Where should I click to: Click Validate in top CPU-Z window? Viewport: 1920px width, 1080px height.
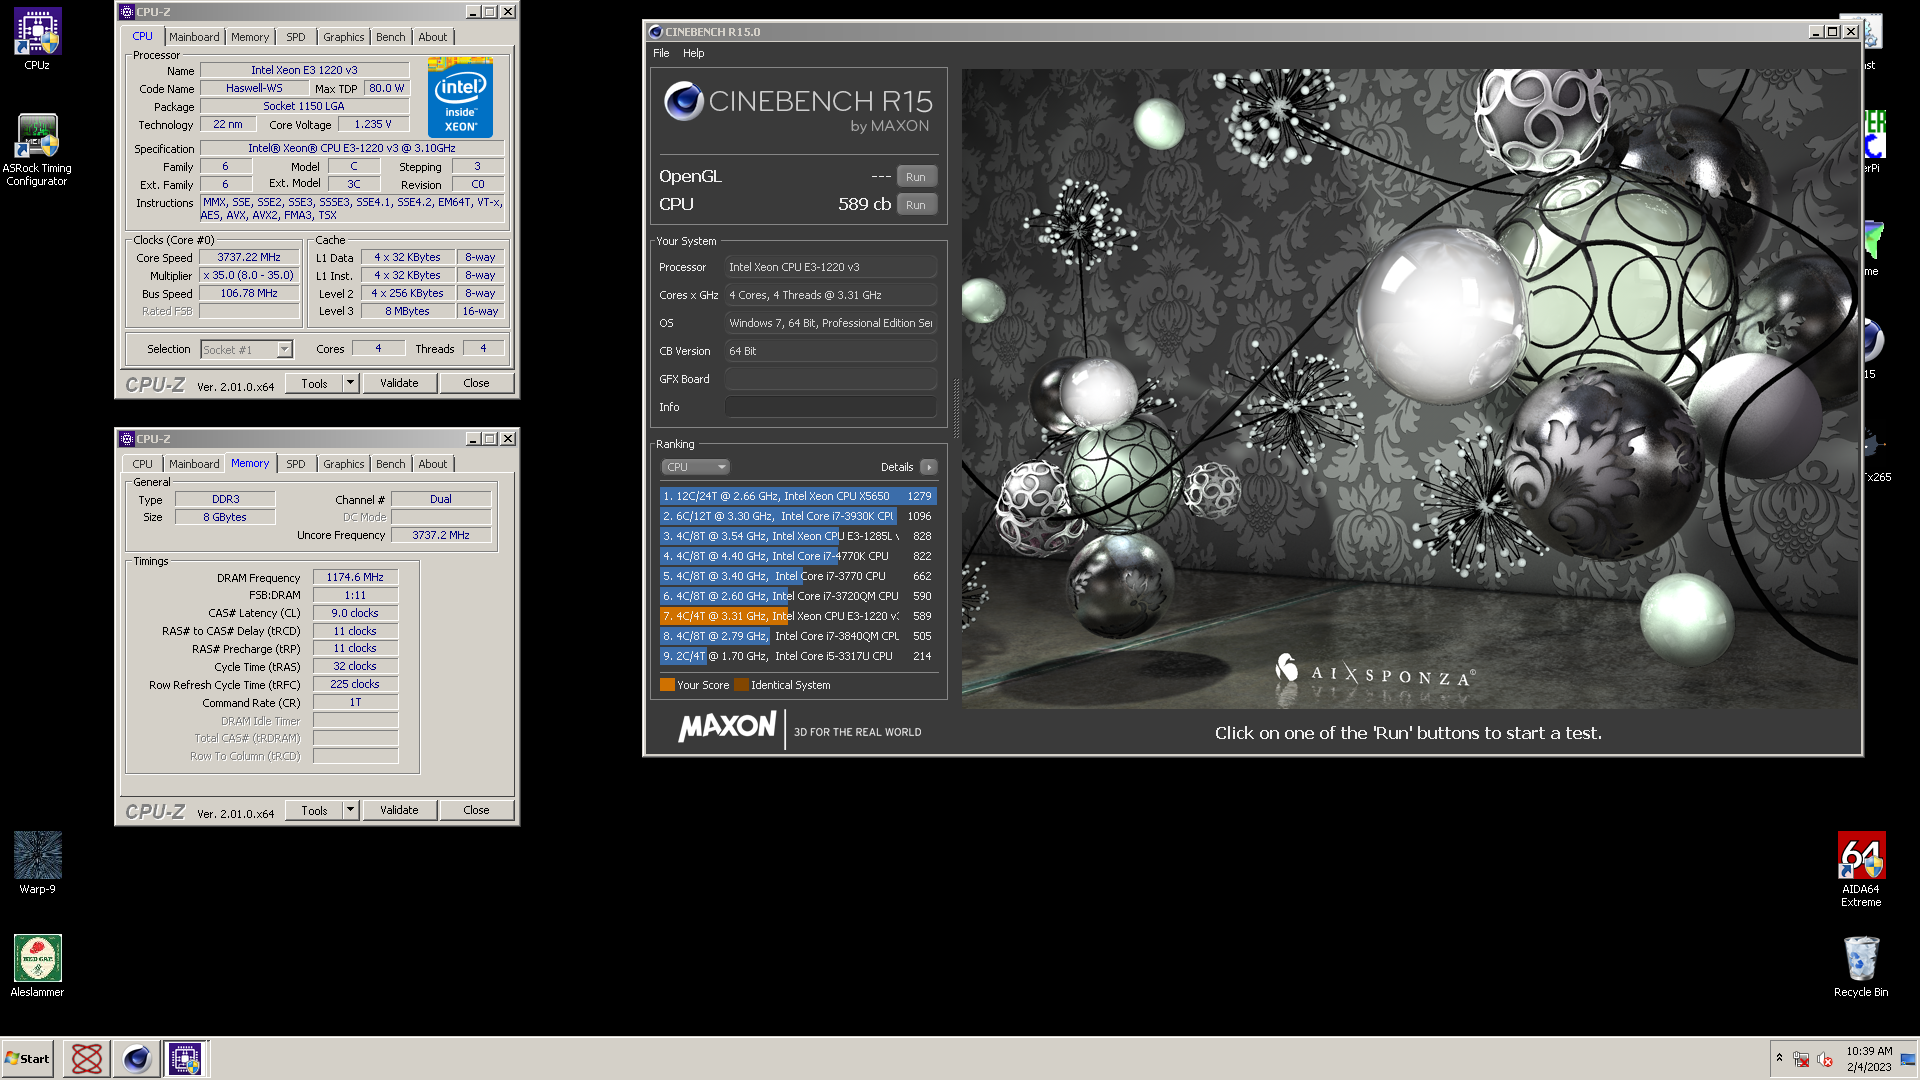click(399, 383)
